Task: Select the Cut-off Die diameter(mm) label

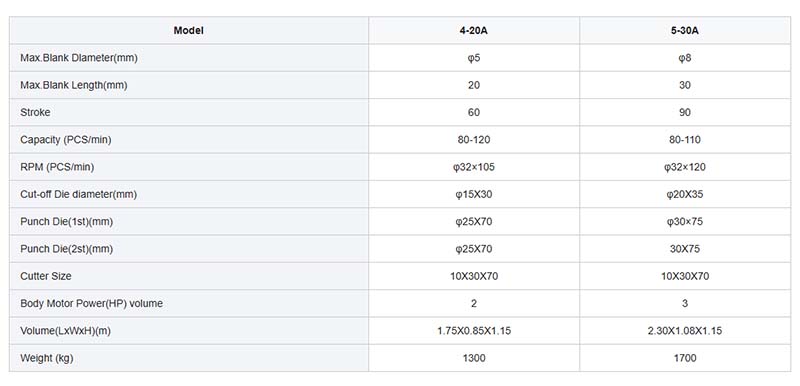Action: coord(79,194)
